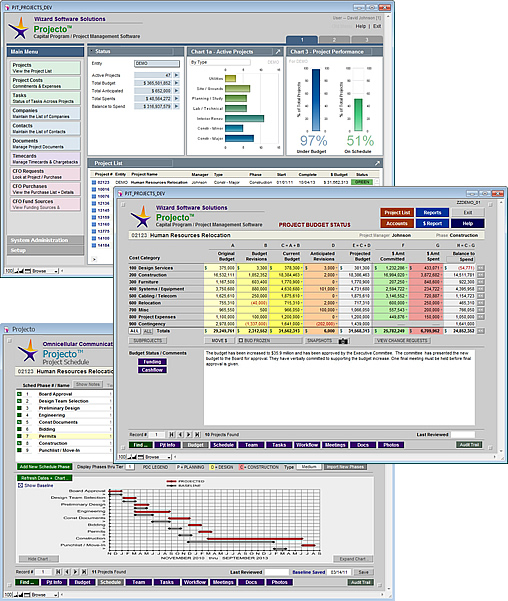
Task: Click Help link in main window header
Action: (x=360, y=26)
